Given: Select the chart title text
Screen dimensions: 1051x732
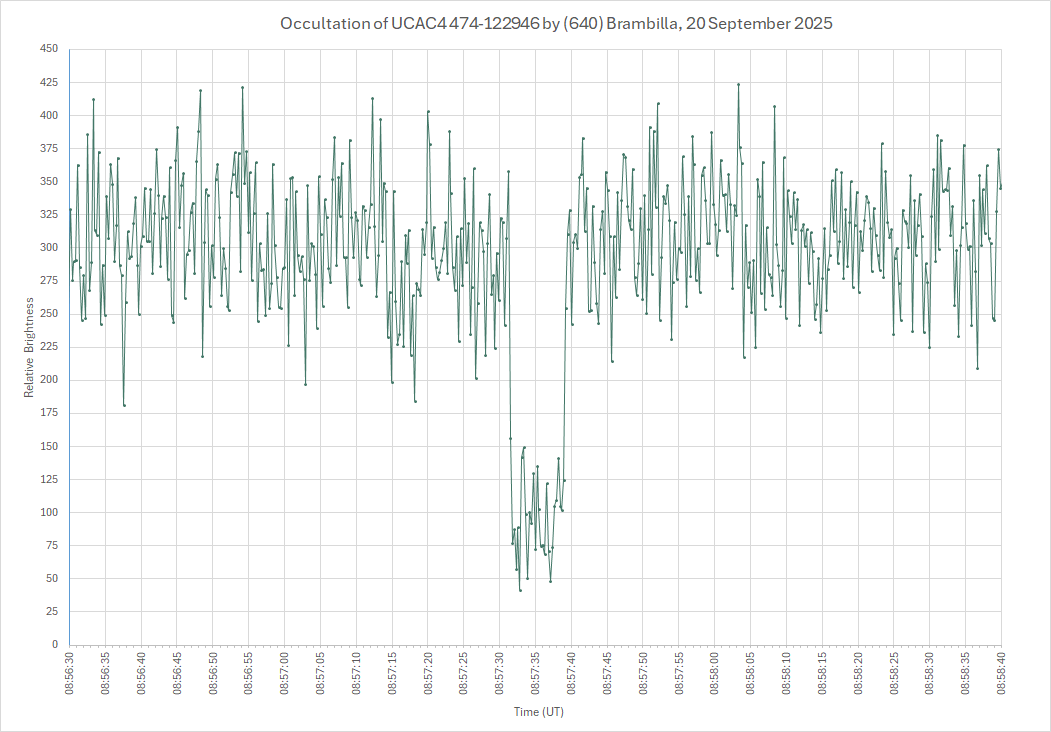Looking at the screenshot, I should [556, 24].
